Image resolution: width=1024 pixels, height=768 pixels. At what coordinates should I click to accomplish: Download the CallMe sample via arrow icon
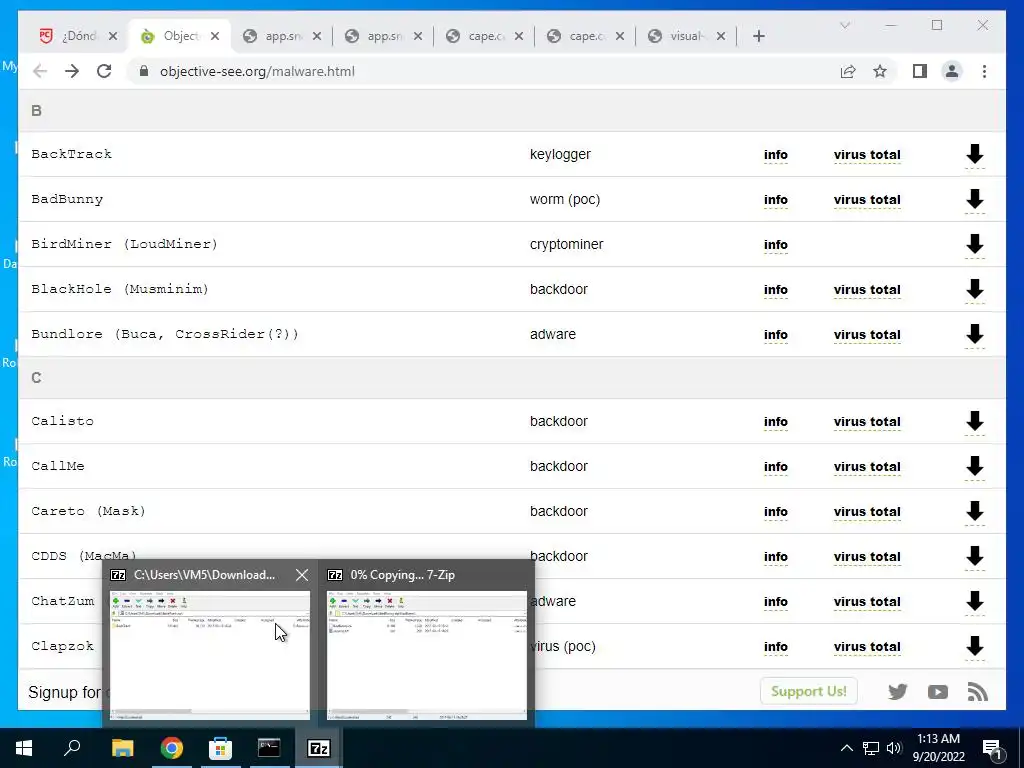(974, 466)
